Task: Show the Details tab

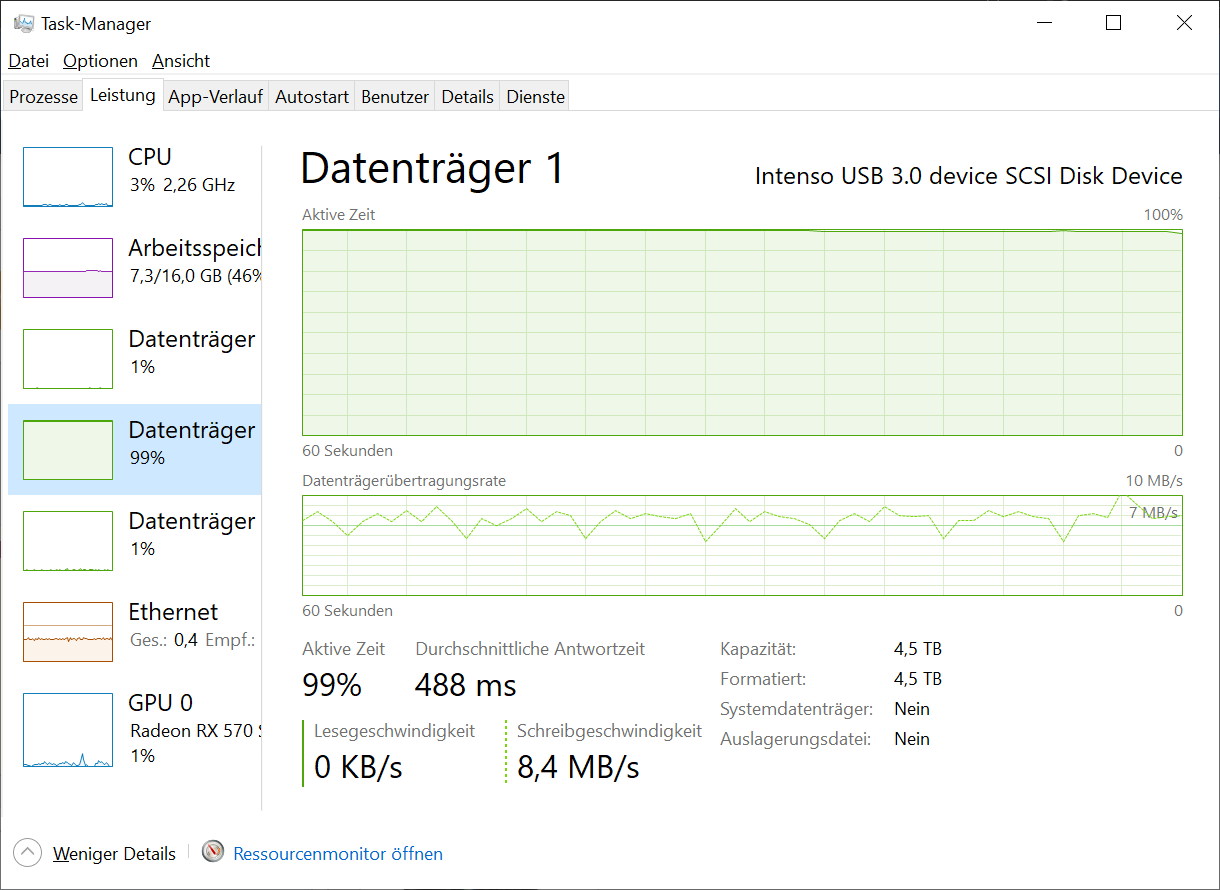Action: tap(468, 97)
